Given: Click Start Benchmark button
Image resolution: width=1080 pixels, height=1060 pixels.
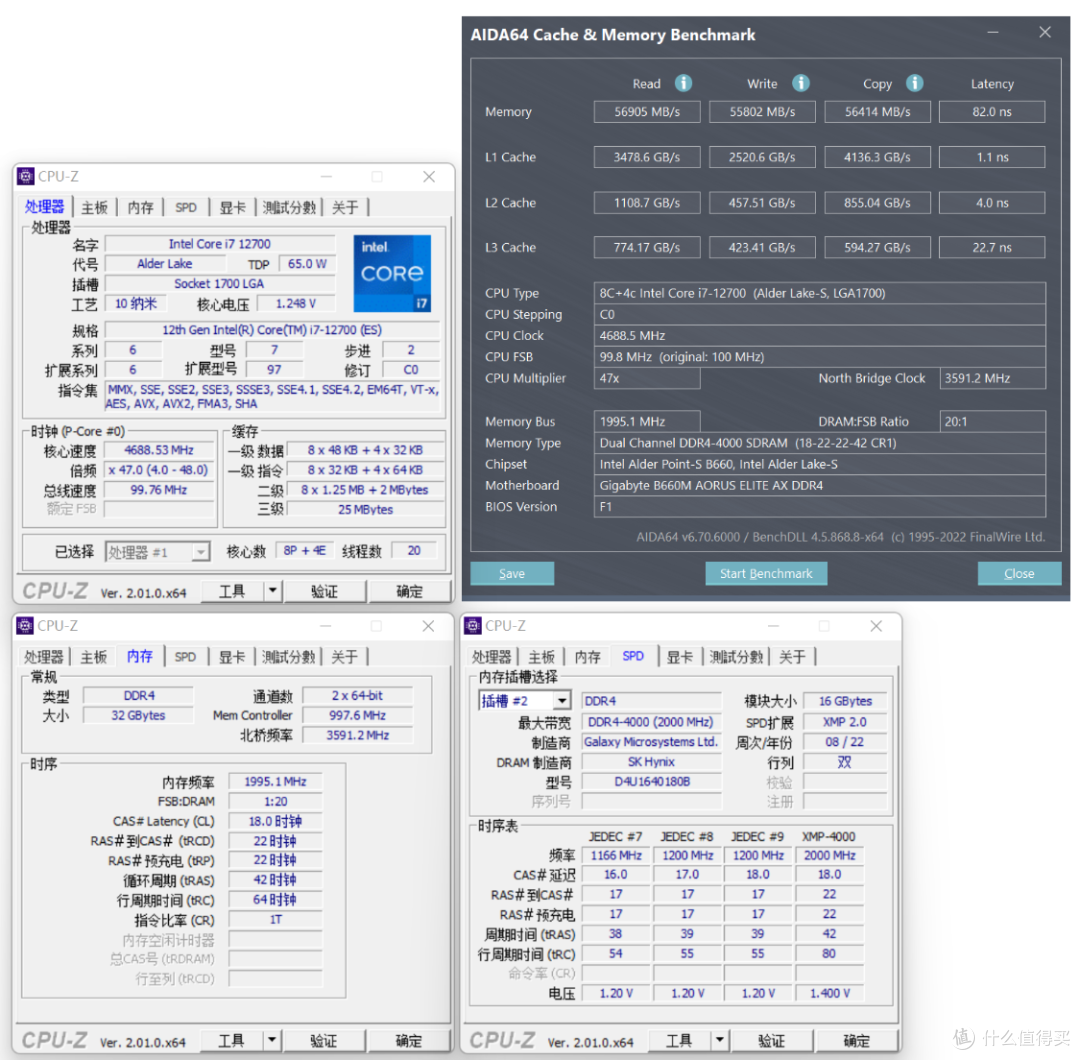Looking at the screenshot, I should click(766, 573).
